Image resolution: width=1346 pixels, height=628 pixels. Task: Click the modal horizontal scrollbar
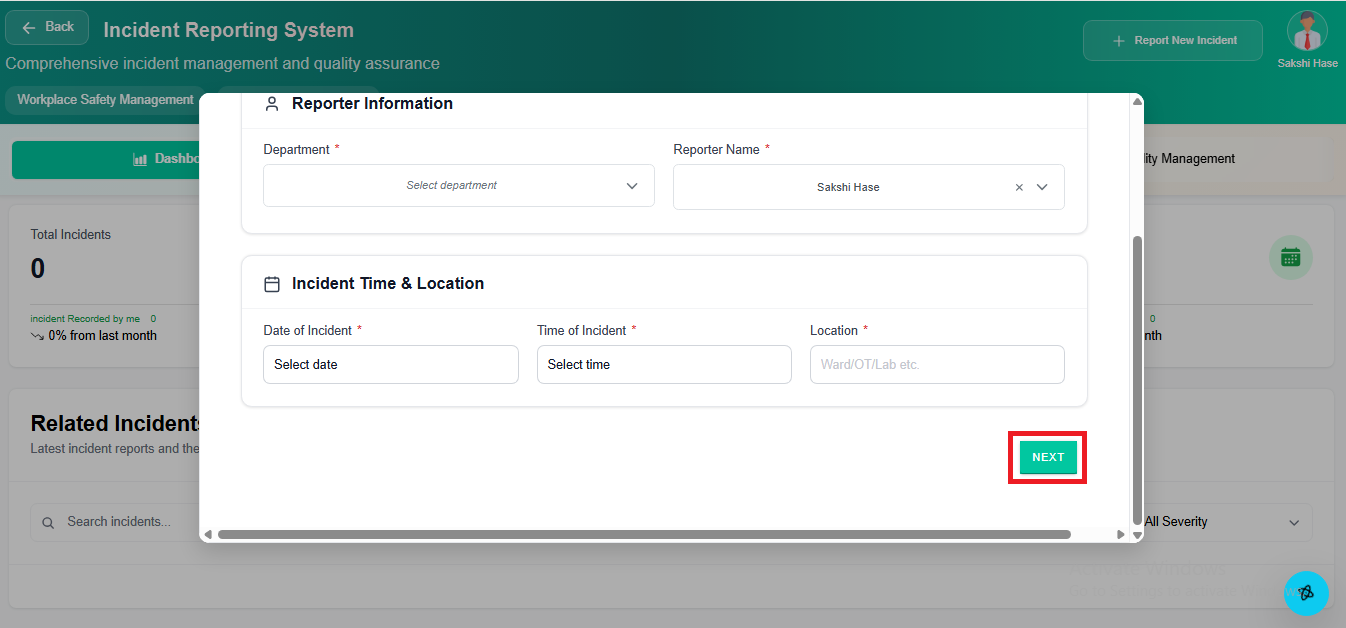643,534
